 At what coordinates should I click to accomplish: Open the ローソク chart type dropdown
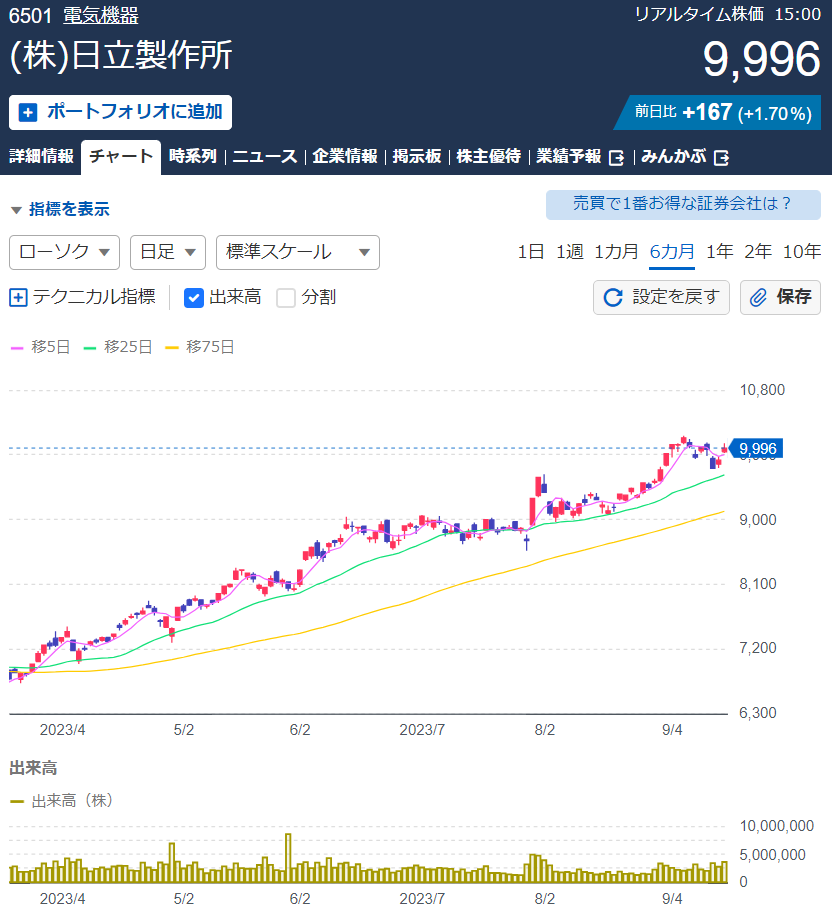point(65,252)
